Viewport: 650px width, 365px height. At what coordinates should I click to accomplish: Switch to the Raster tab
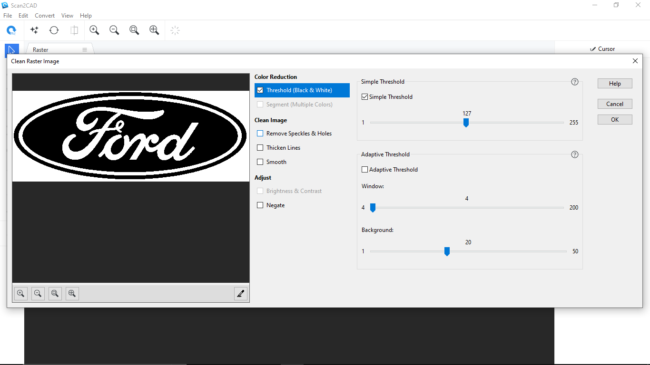tap(41, 50)
